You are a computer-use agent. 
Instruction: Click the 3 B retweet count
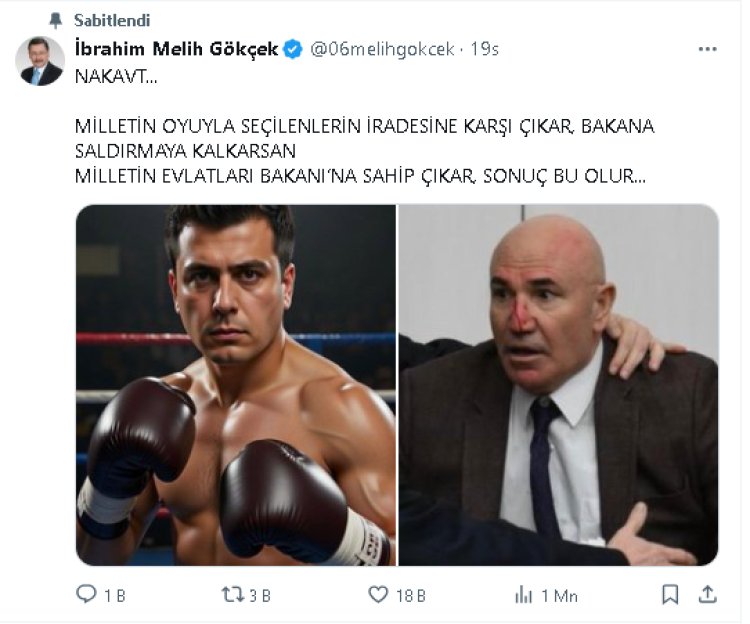[x=260, y=595]
